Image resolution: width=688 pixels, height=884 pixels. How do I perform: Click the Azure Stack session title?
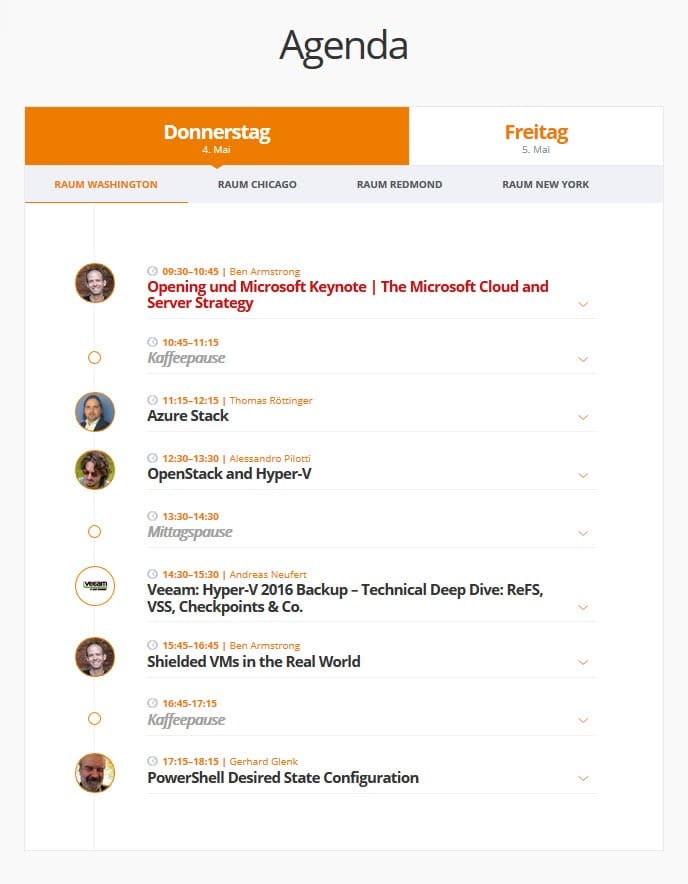pyautogui.click(x=188, y=416)
